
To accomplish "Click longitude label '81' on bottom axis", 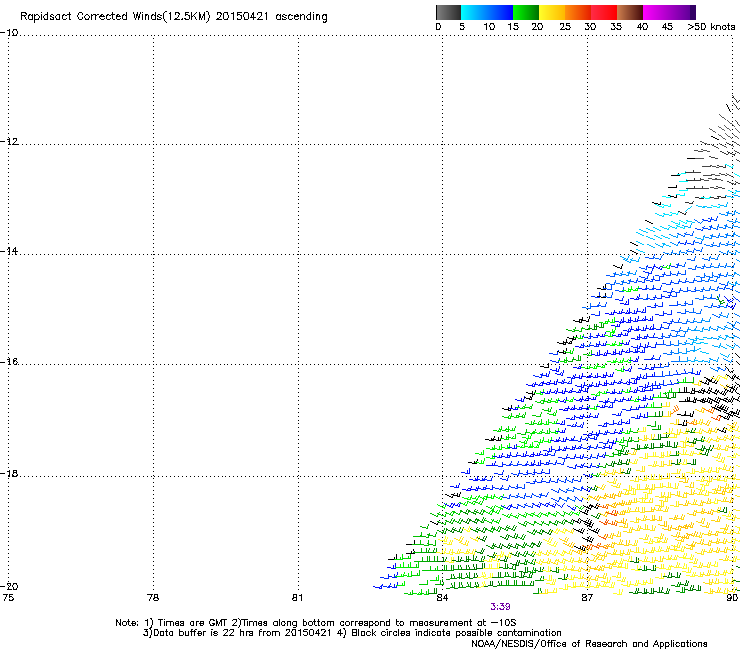I will tap(297, 598).
